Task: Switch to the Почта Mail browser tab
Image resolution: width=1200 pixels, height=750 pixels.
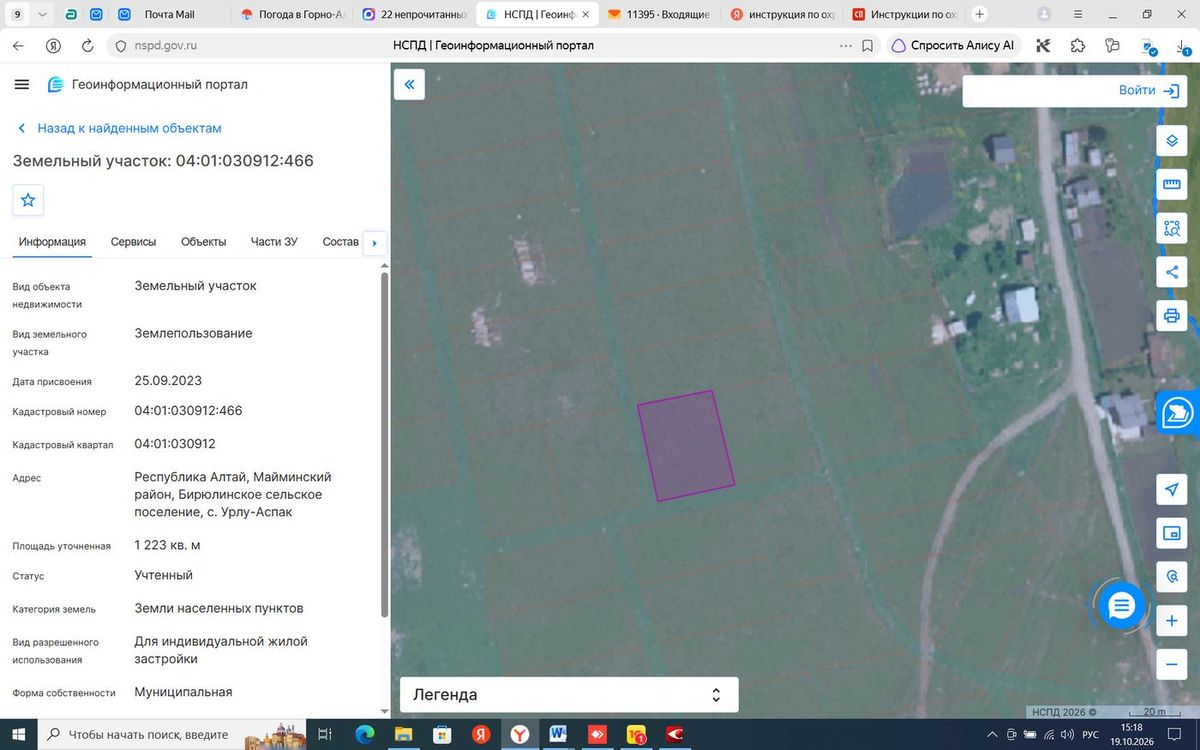Action: tap(168, 15)
